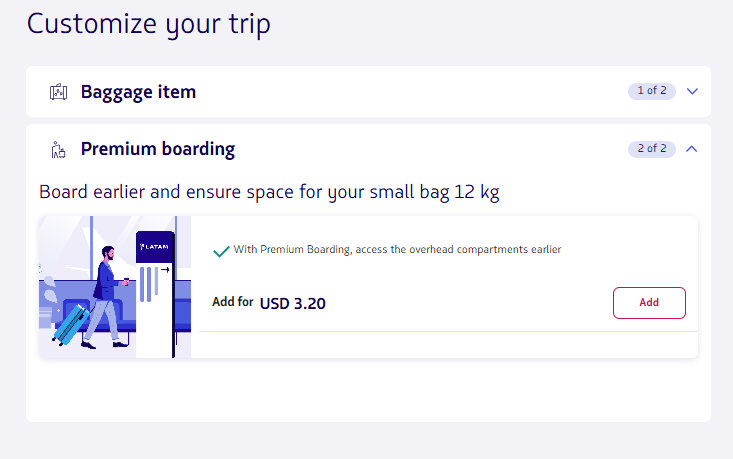
Task: Click the Premium boarding passenger icon
Action: [58, 150]
